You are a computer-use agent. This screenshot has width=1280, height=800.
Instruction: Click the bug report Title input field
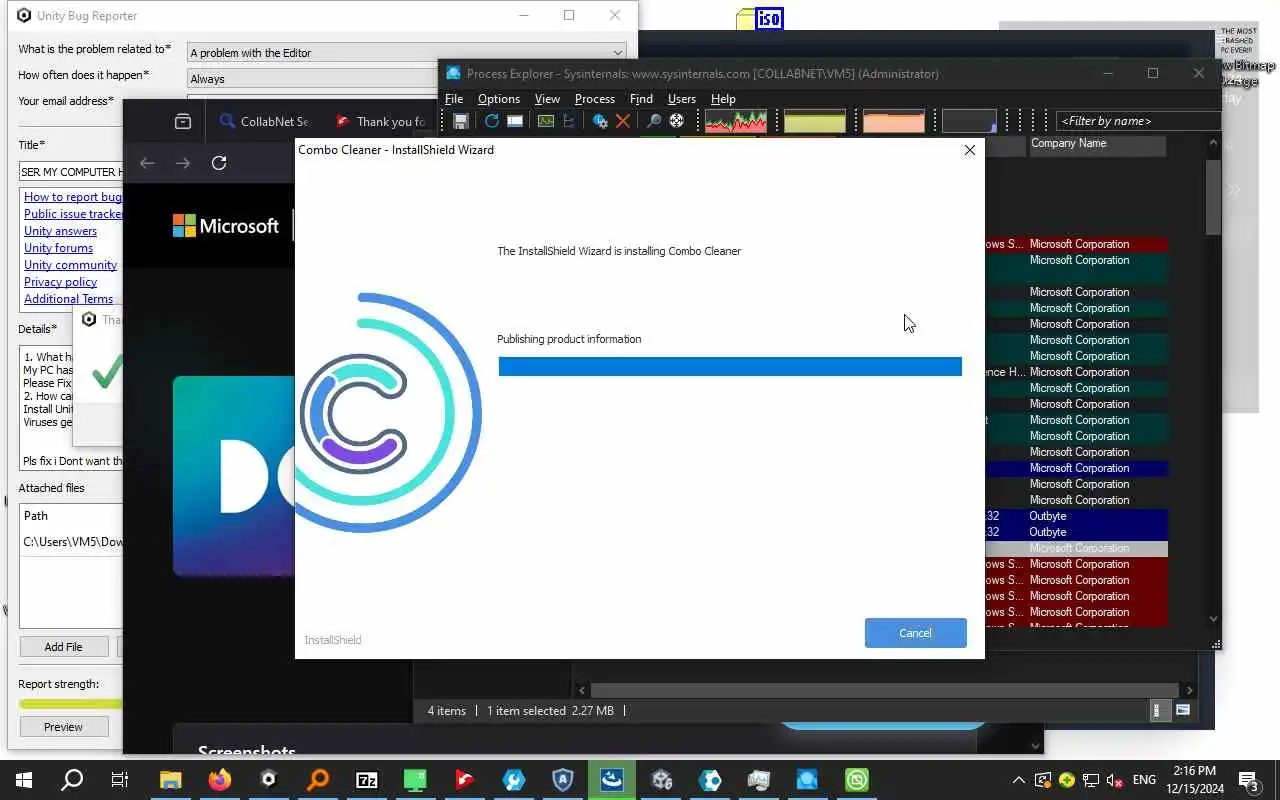coord(70,171)
